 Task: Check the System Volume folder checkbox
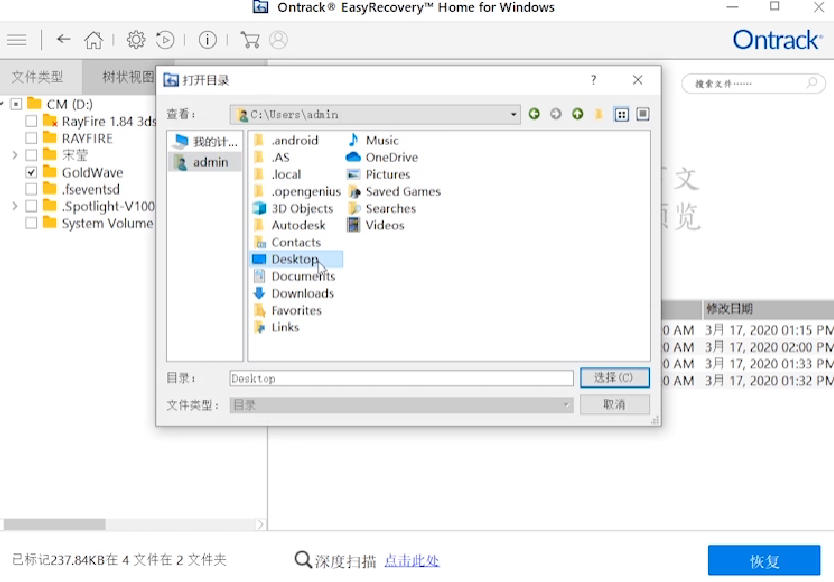(x=33, y=223)
